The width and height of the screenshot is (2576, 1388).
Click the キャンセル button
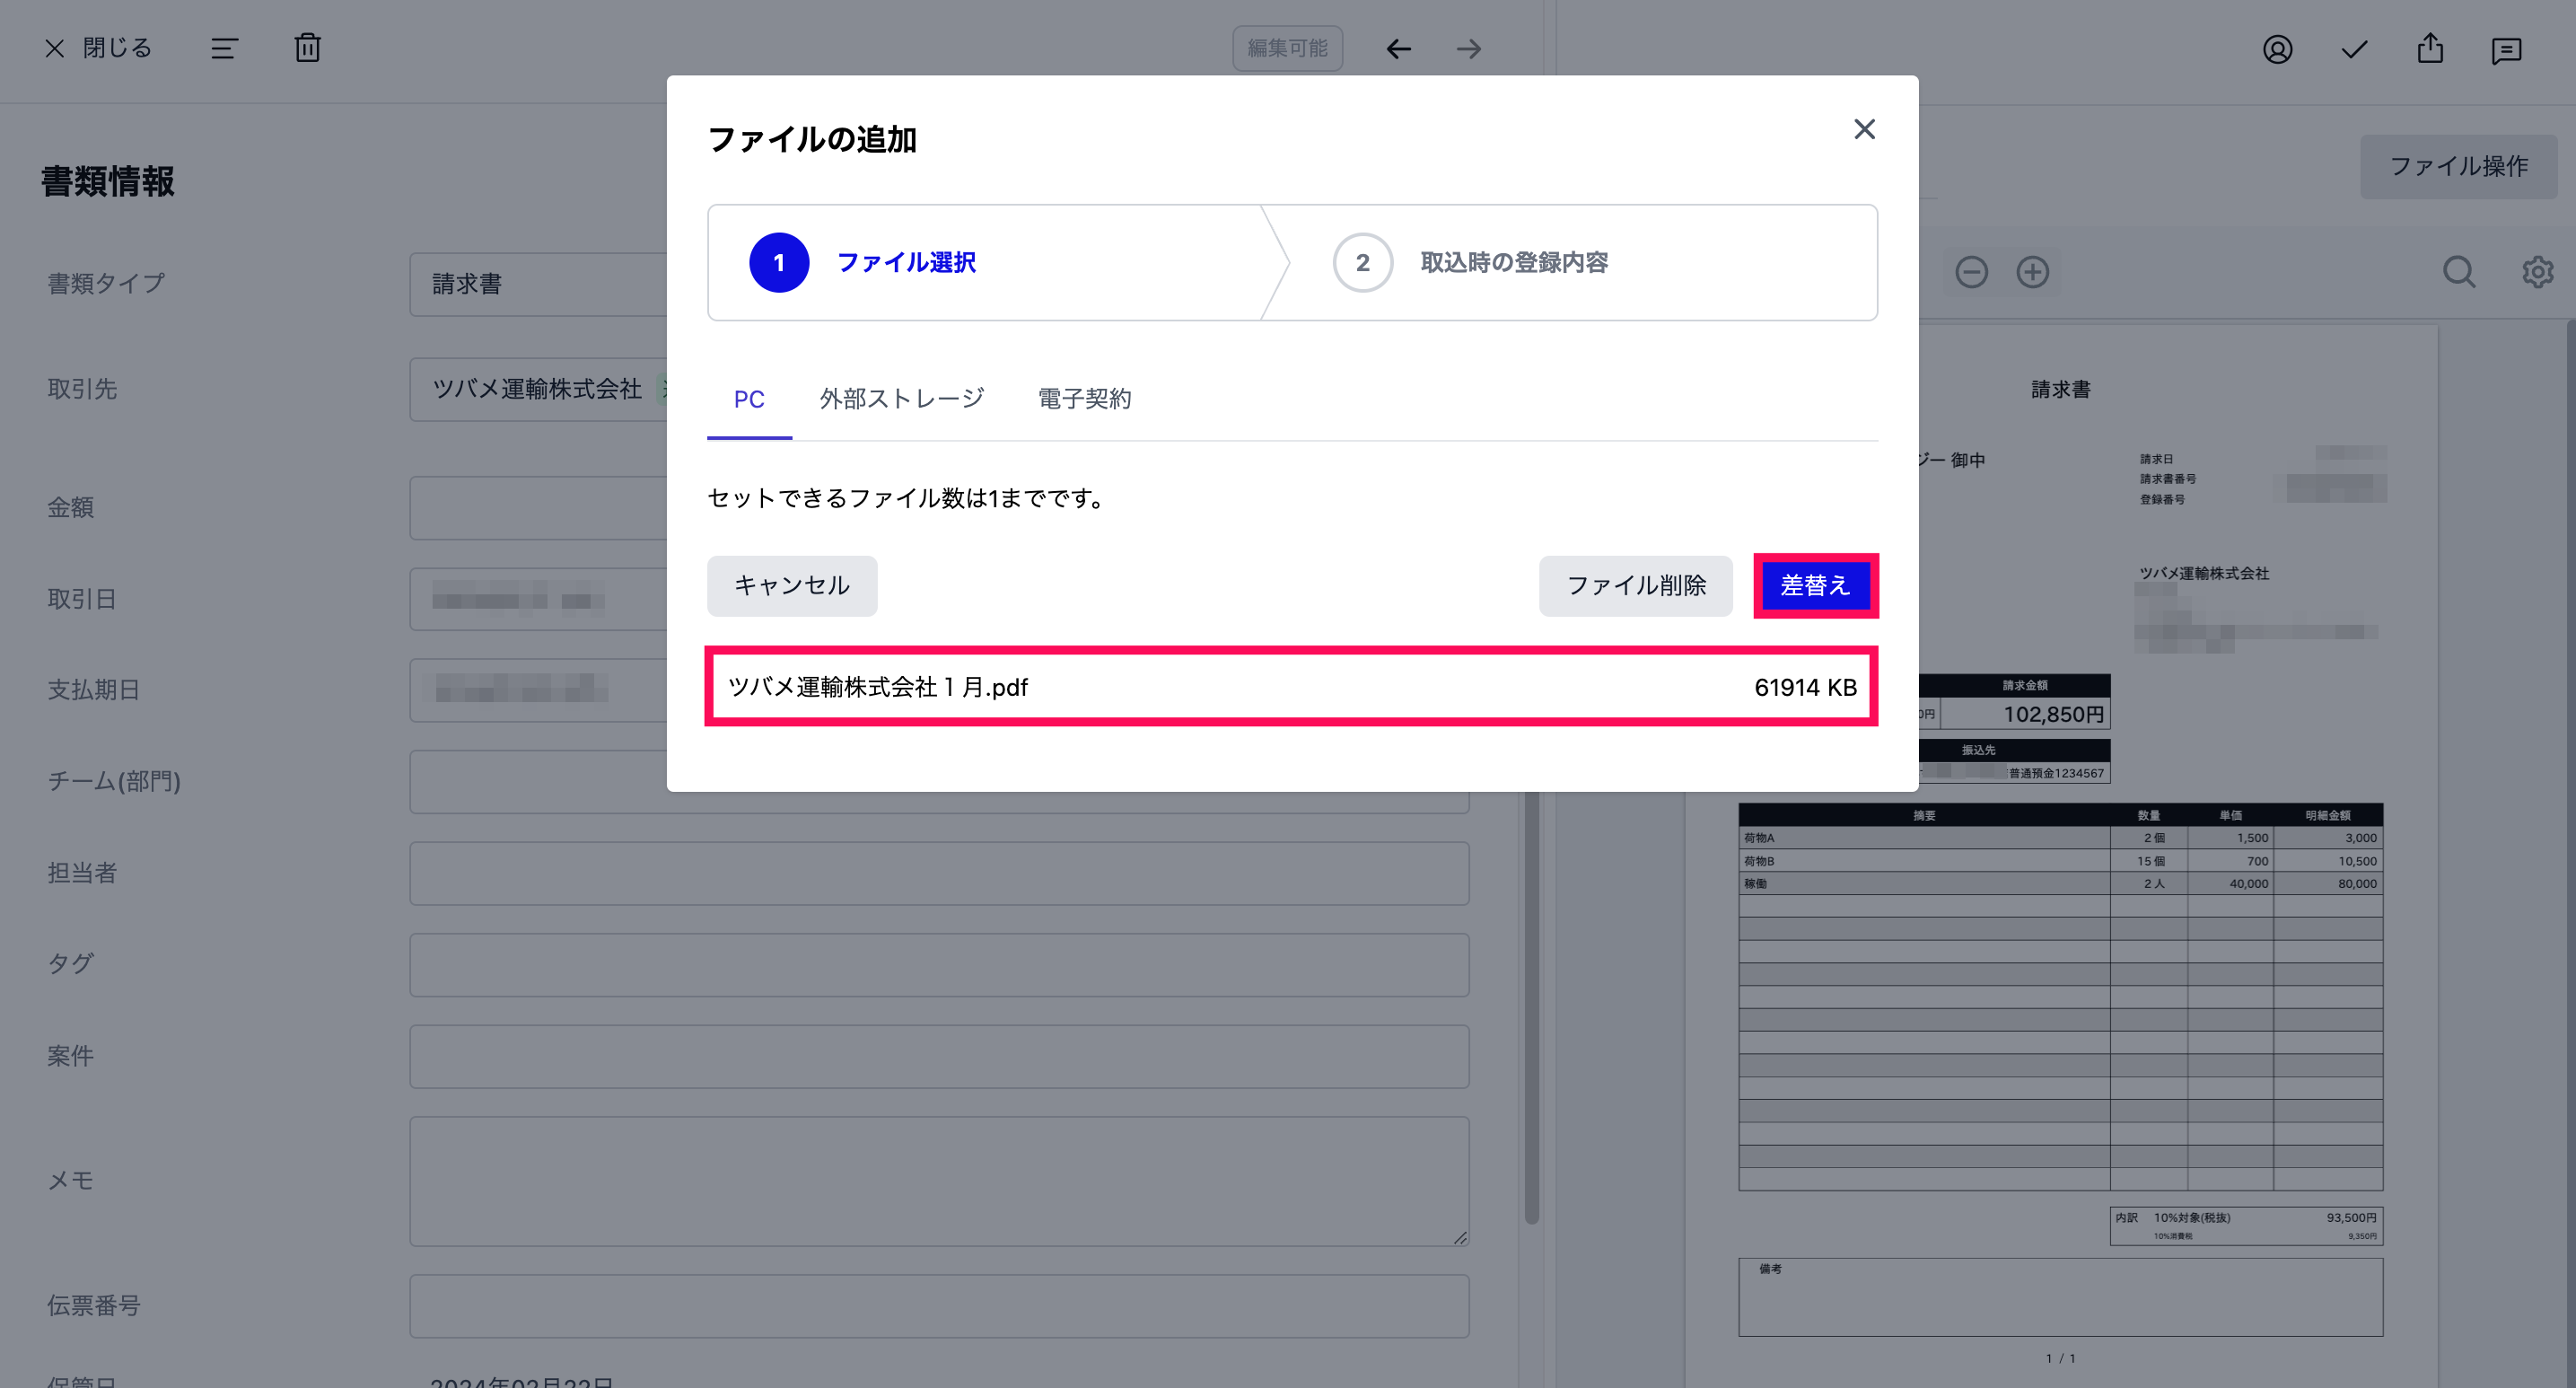click(792, 586)
